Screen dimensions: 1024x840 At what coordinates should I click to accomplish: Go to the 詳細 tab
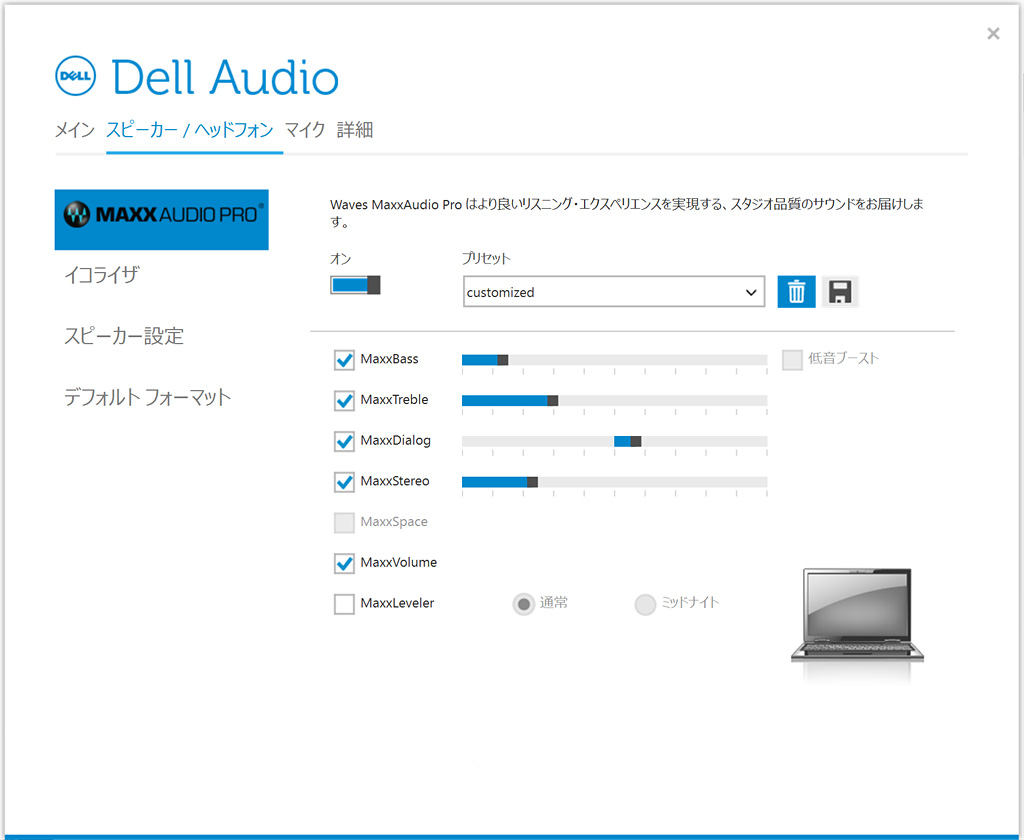355,130
